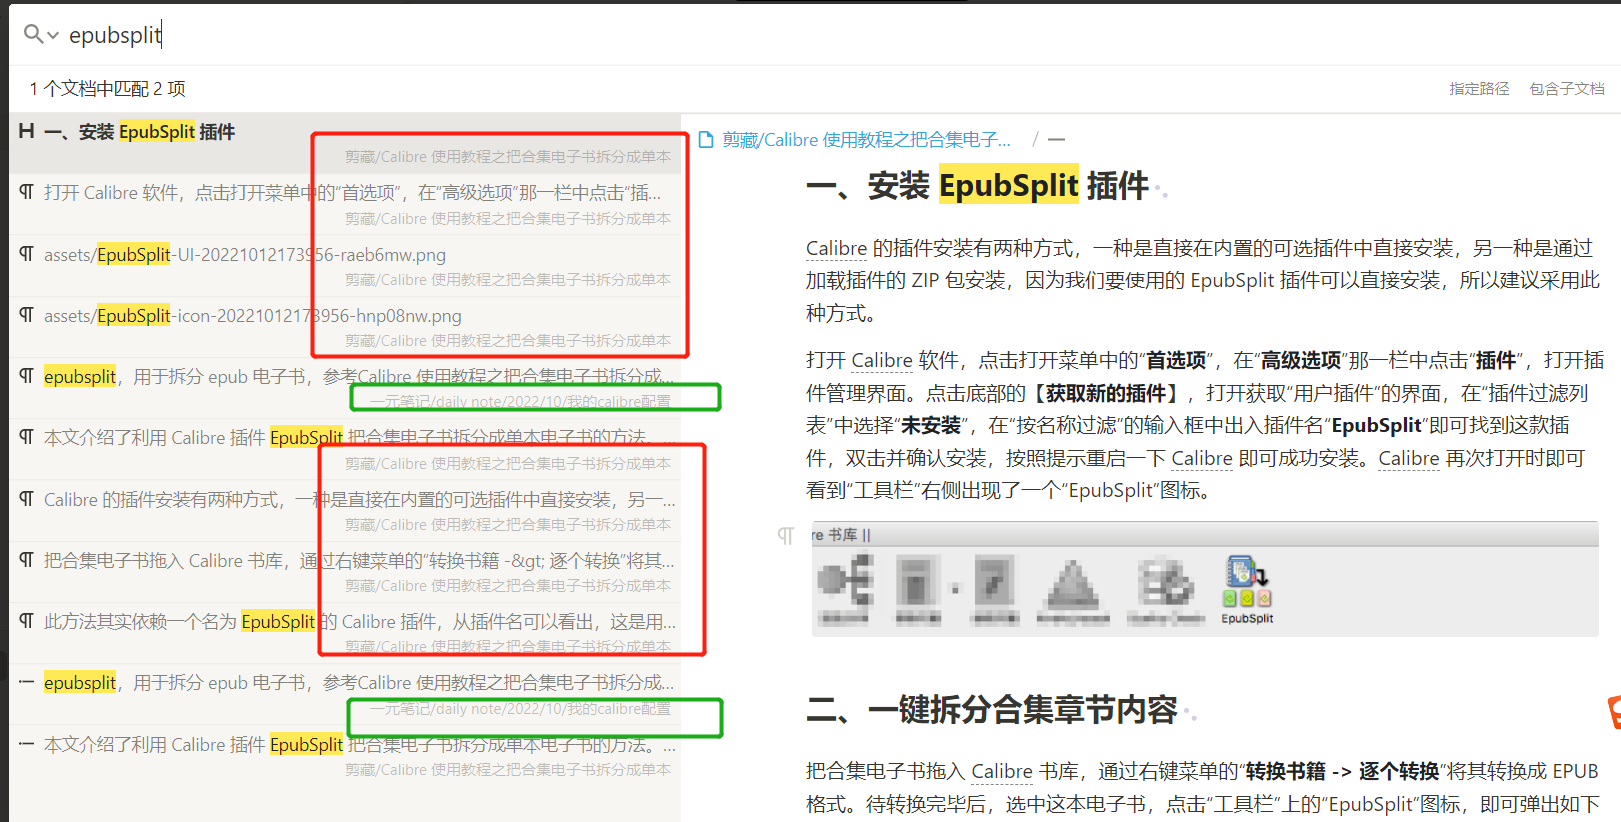Click the Calibre link in 'Calibre 的插件安装有两种方式' preview paragraph
This screenshot has height=822, width=1621.
836,248
